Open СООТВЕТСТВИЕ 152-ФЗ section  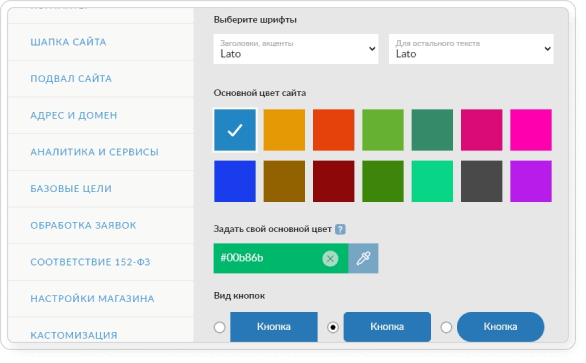tap(101, 262)
